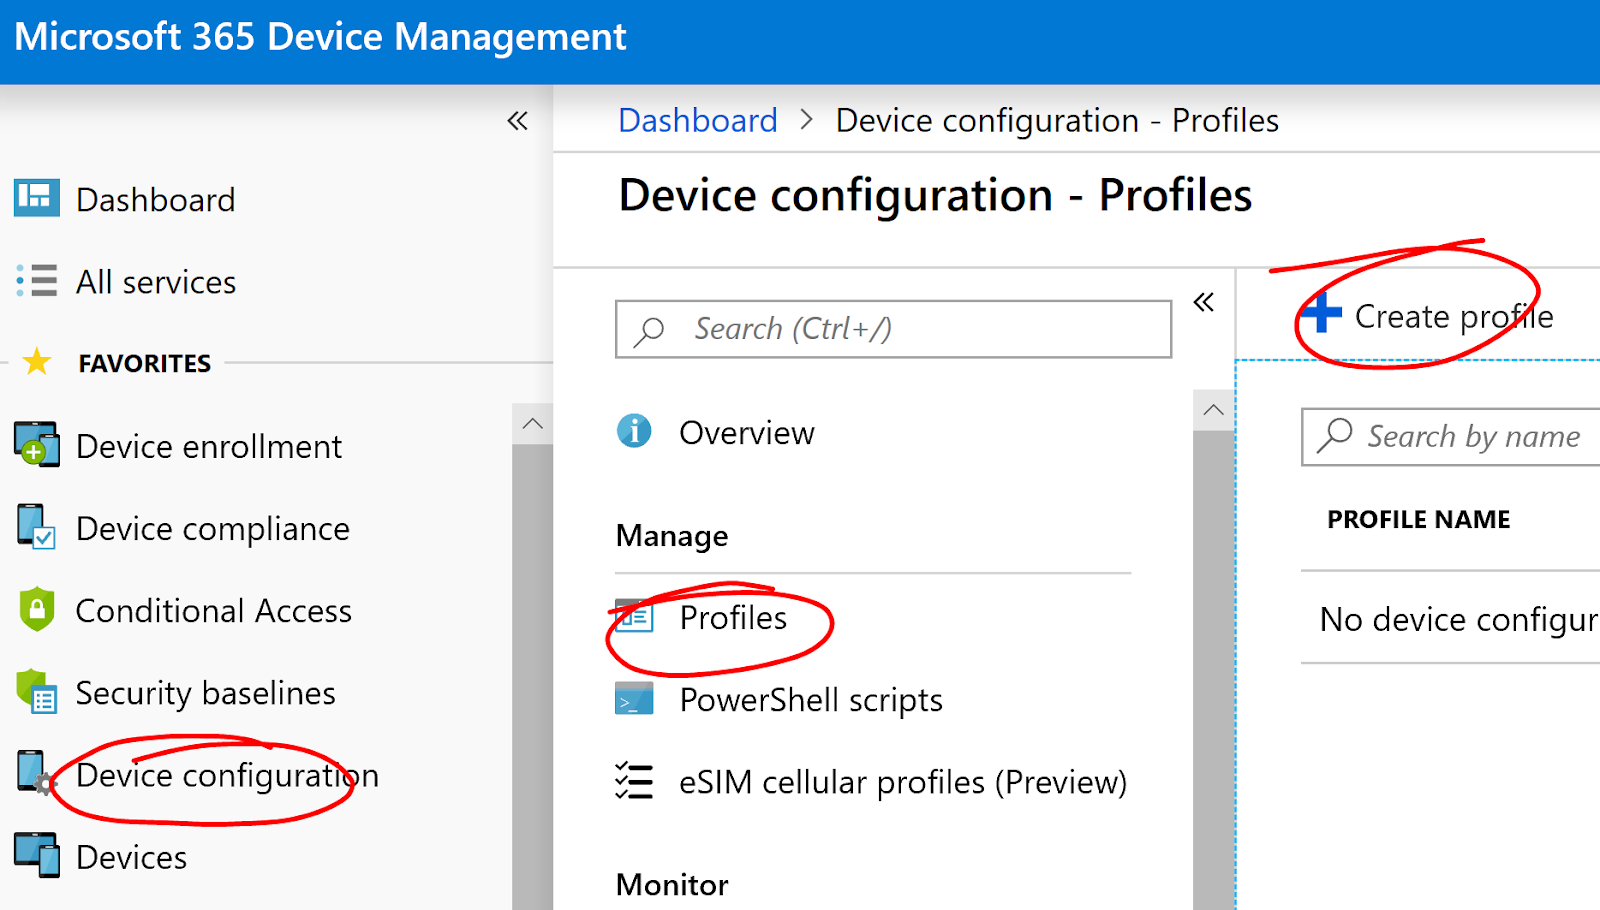Open Conditional Access using the padlock icon
Image resolution: width=1600 pixels, height=910 pixels.
coord(35,610)
